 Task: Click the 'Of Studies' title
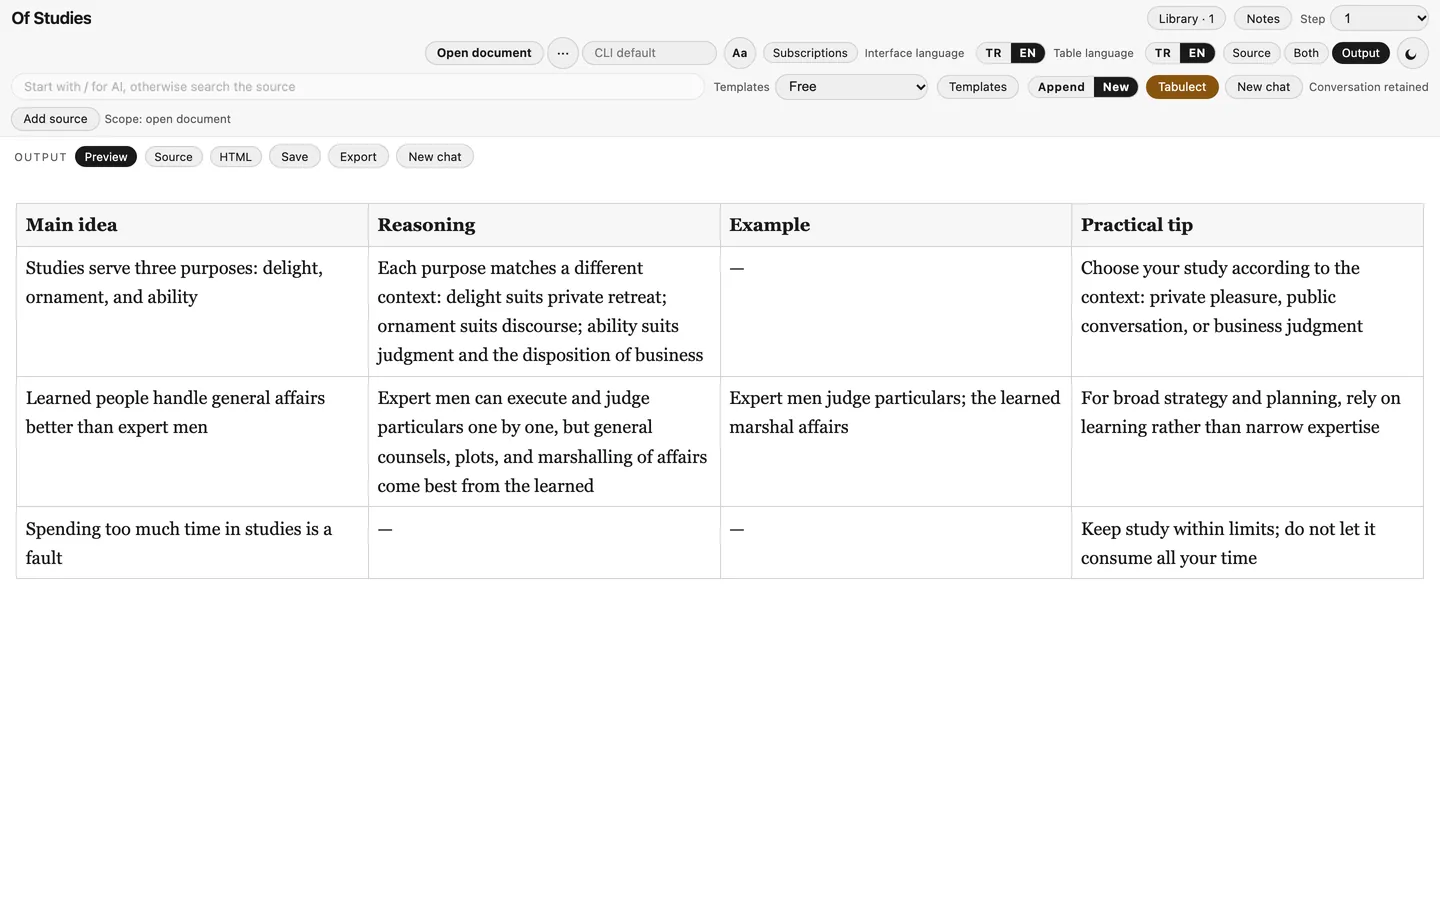(x=51, y=18)
